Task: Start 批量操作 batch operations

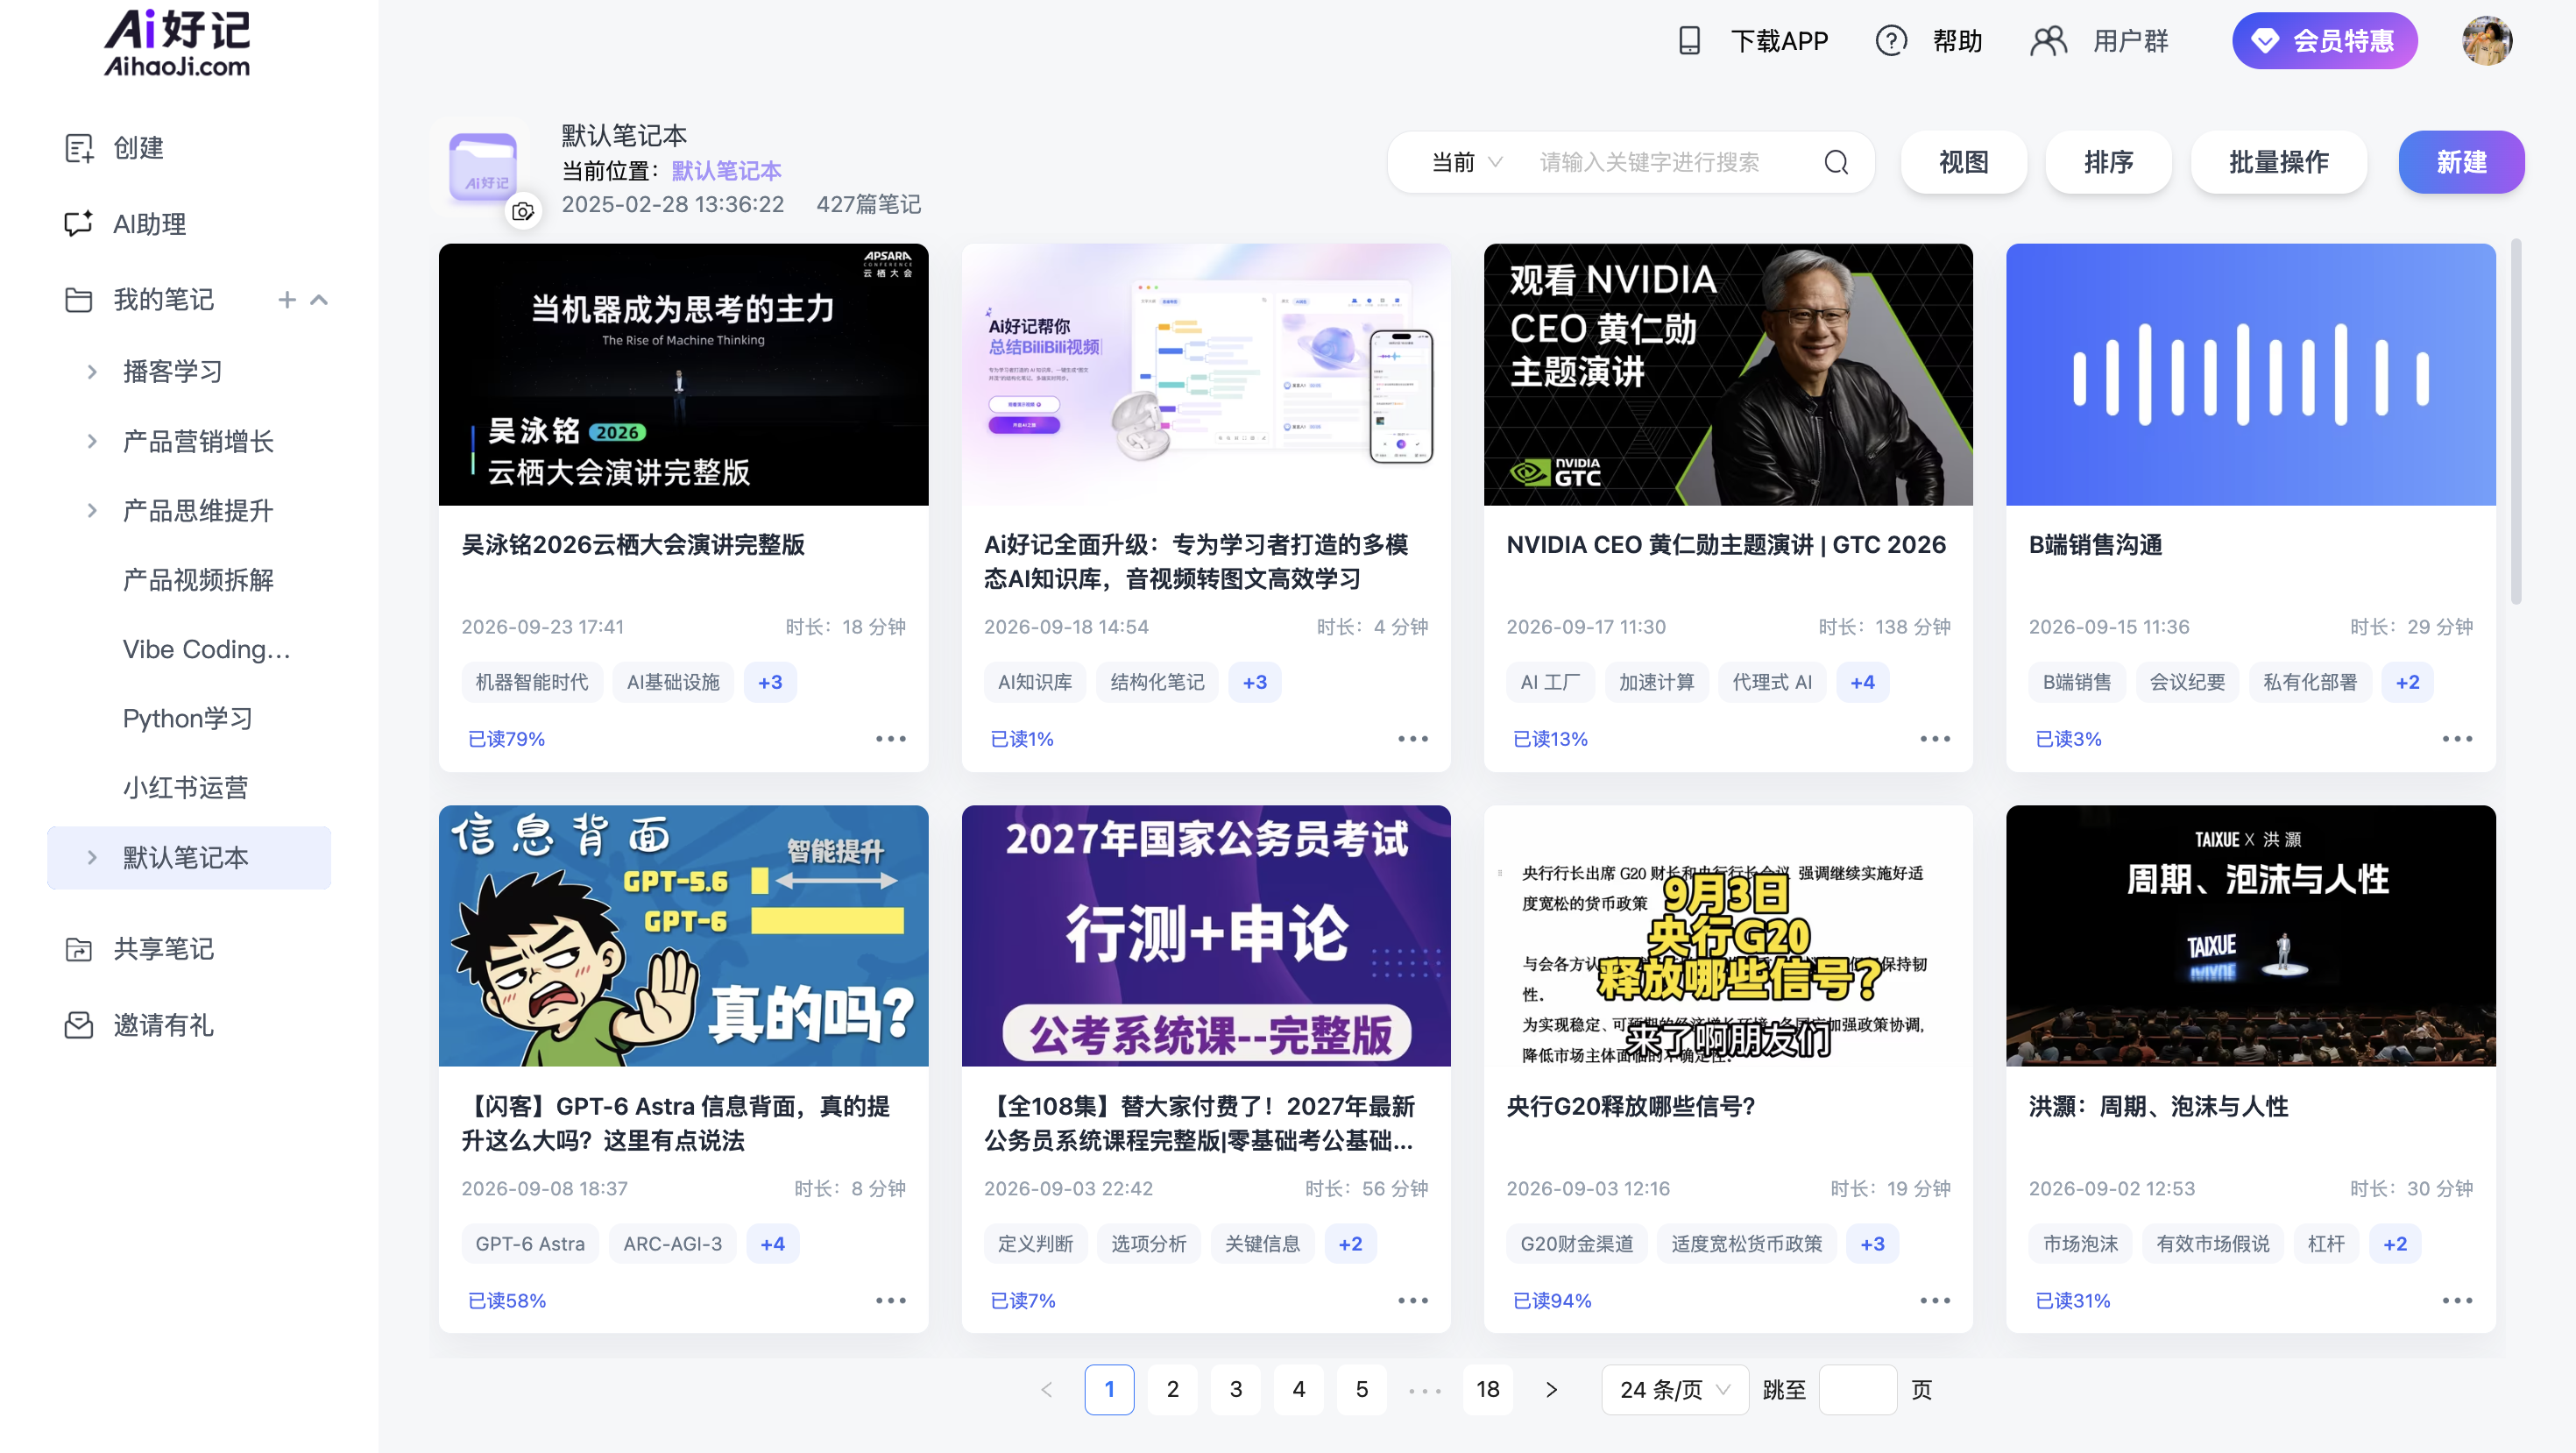Action: coord(2278,162)
